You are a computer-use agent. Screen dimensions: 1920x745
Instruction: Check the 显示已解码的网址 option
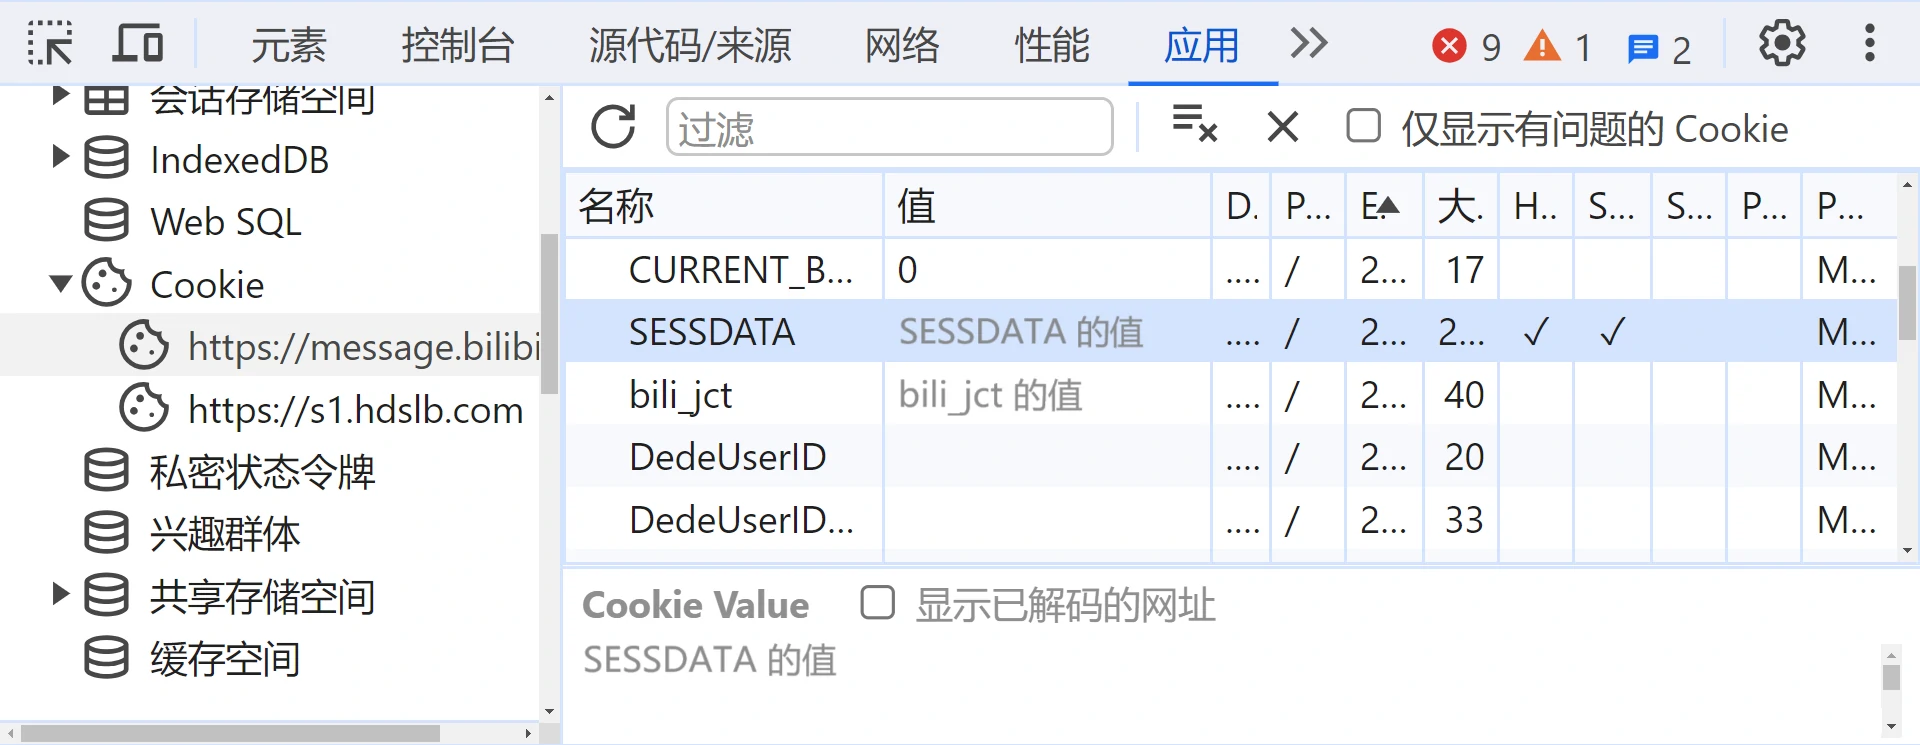coord(877,603)
